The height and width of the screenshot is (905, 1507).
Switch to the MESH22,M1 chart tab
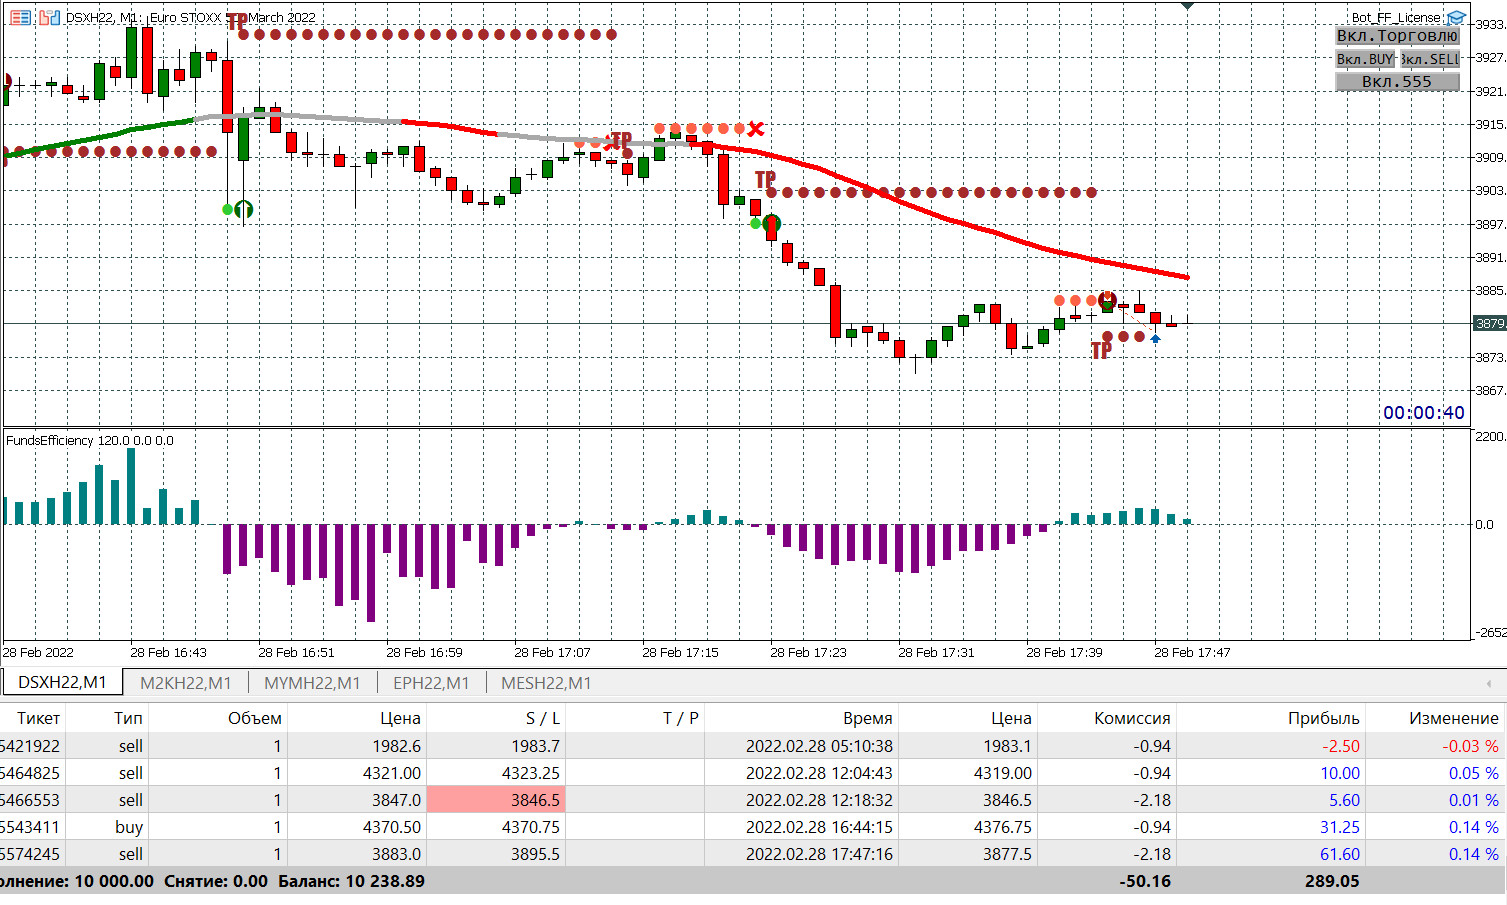tap(546, 683)
